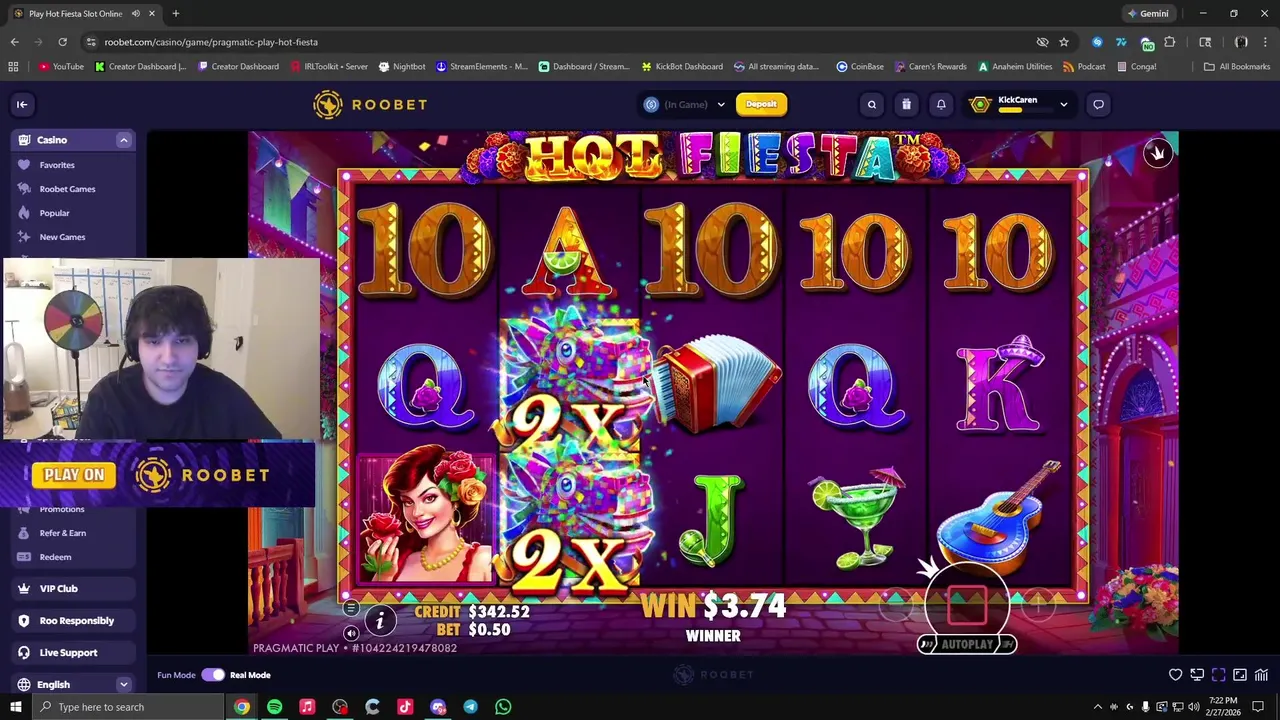Mute the slot game sound icon

pyautogui.click(x=351, y=633)
